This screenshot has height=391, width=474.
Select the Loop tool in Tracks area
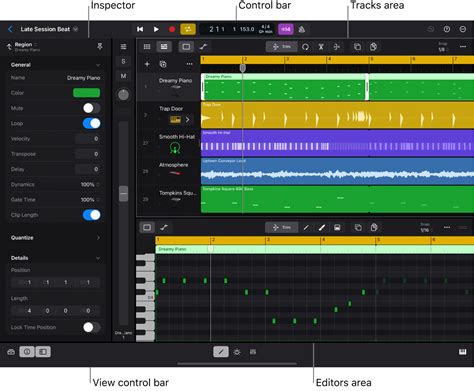pyautogui.click(x=305, y=47)
